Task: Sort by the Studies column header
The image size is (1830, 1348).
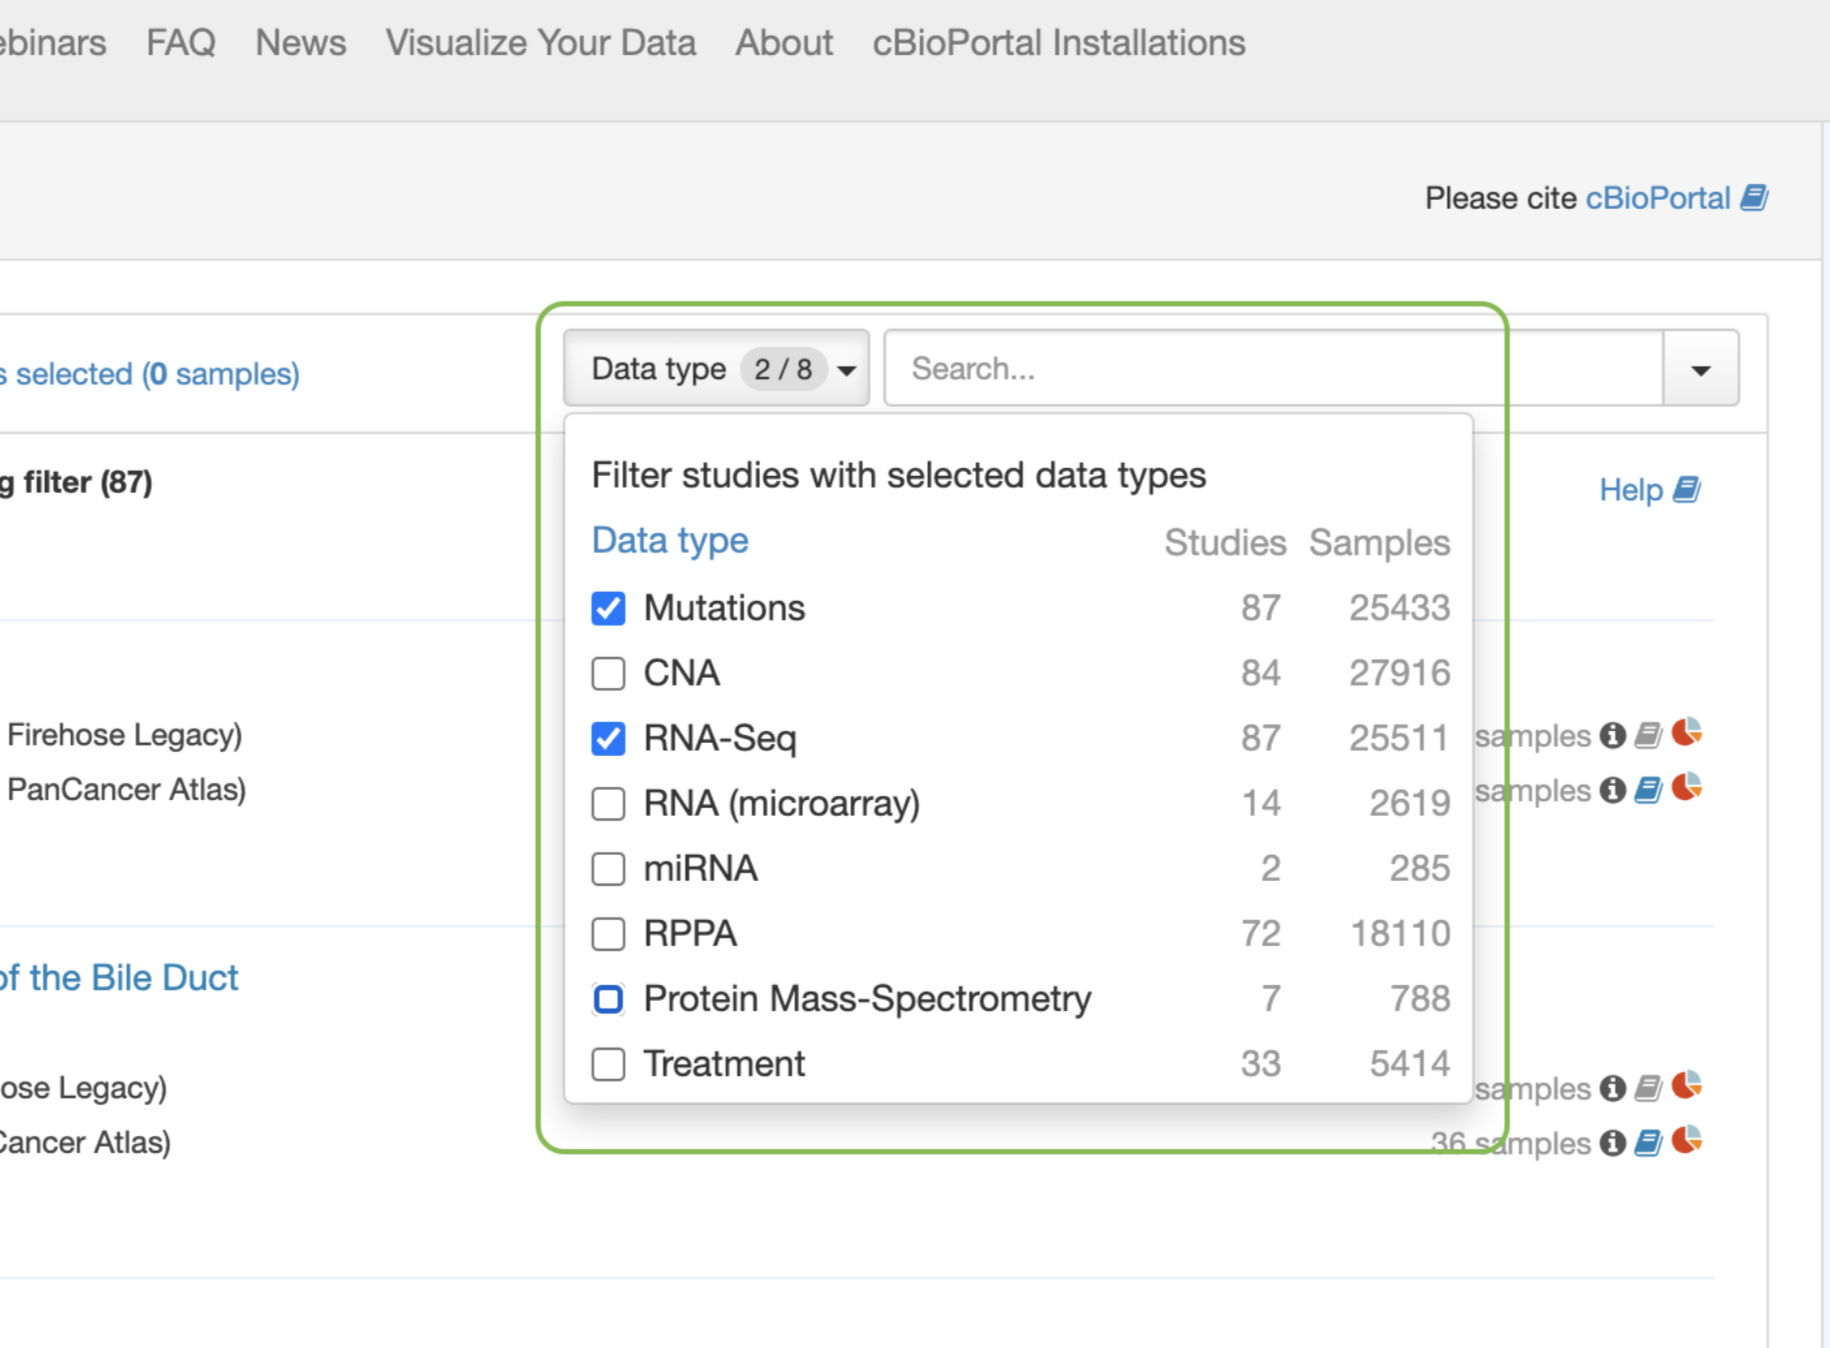Action: [x=1225, y=542]
